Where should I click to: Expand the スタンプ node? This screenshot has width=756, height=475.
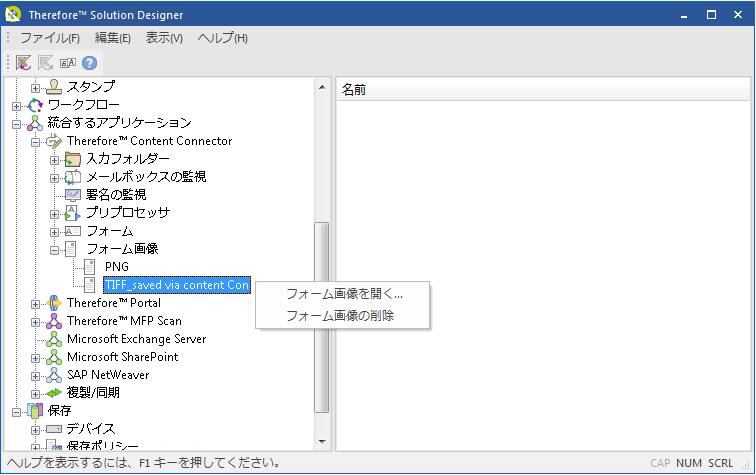[x=35, y=88]
